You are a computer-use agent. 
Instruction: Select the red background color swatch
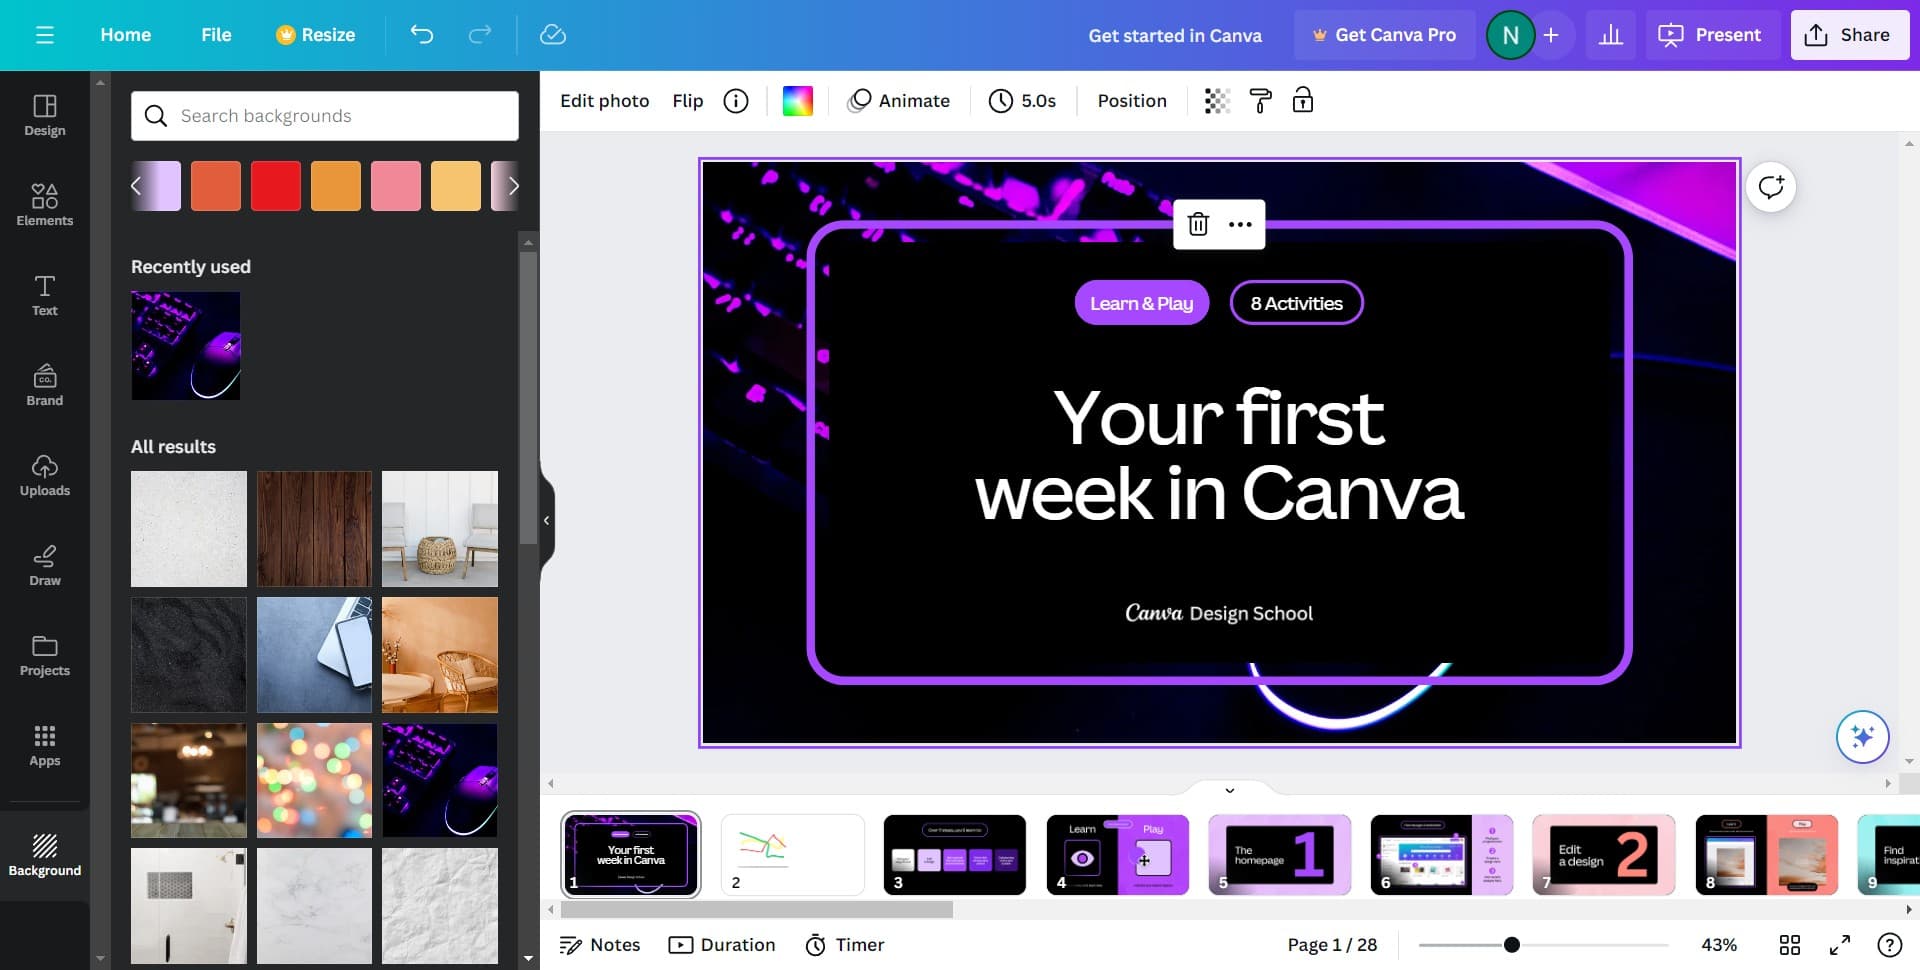point(276,186)
